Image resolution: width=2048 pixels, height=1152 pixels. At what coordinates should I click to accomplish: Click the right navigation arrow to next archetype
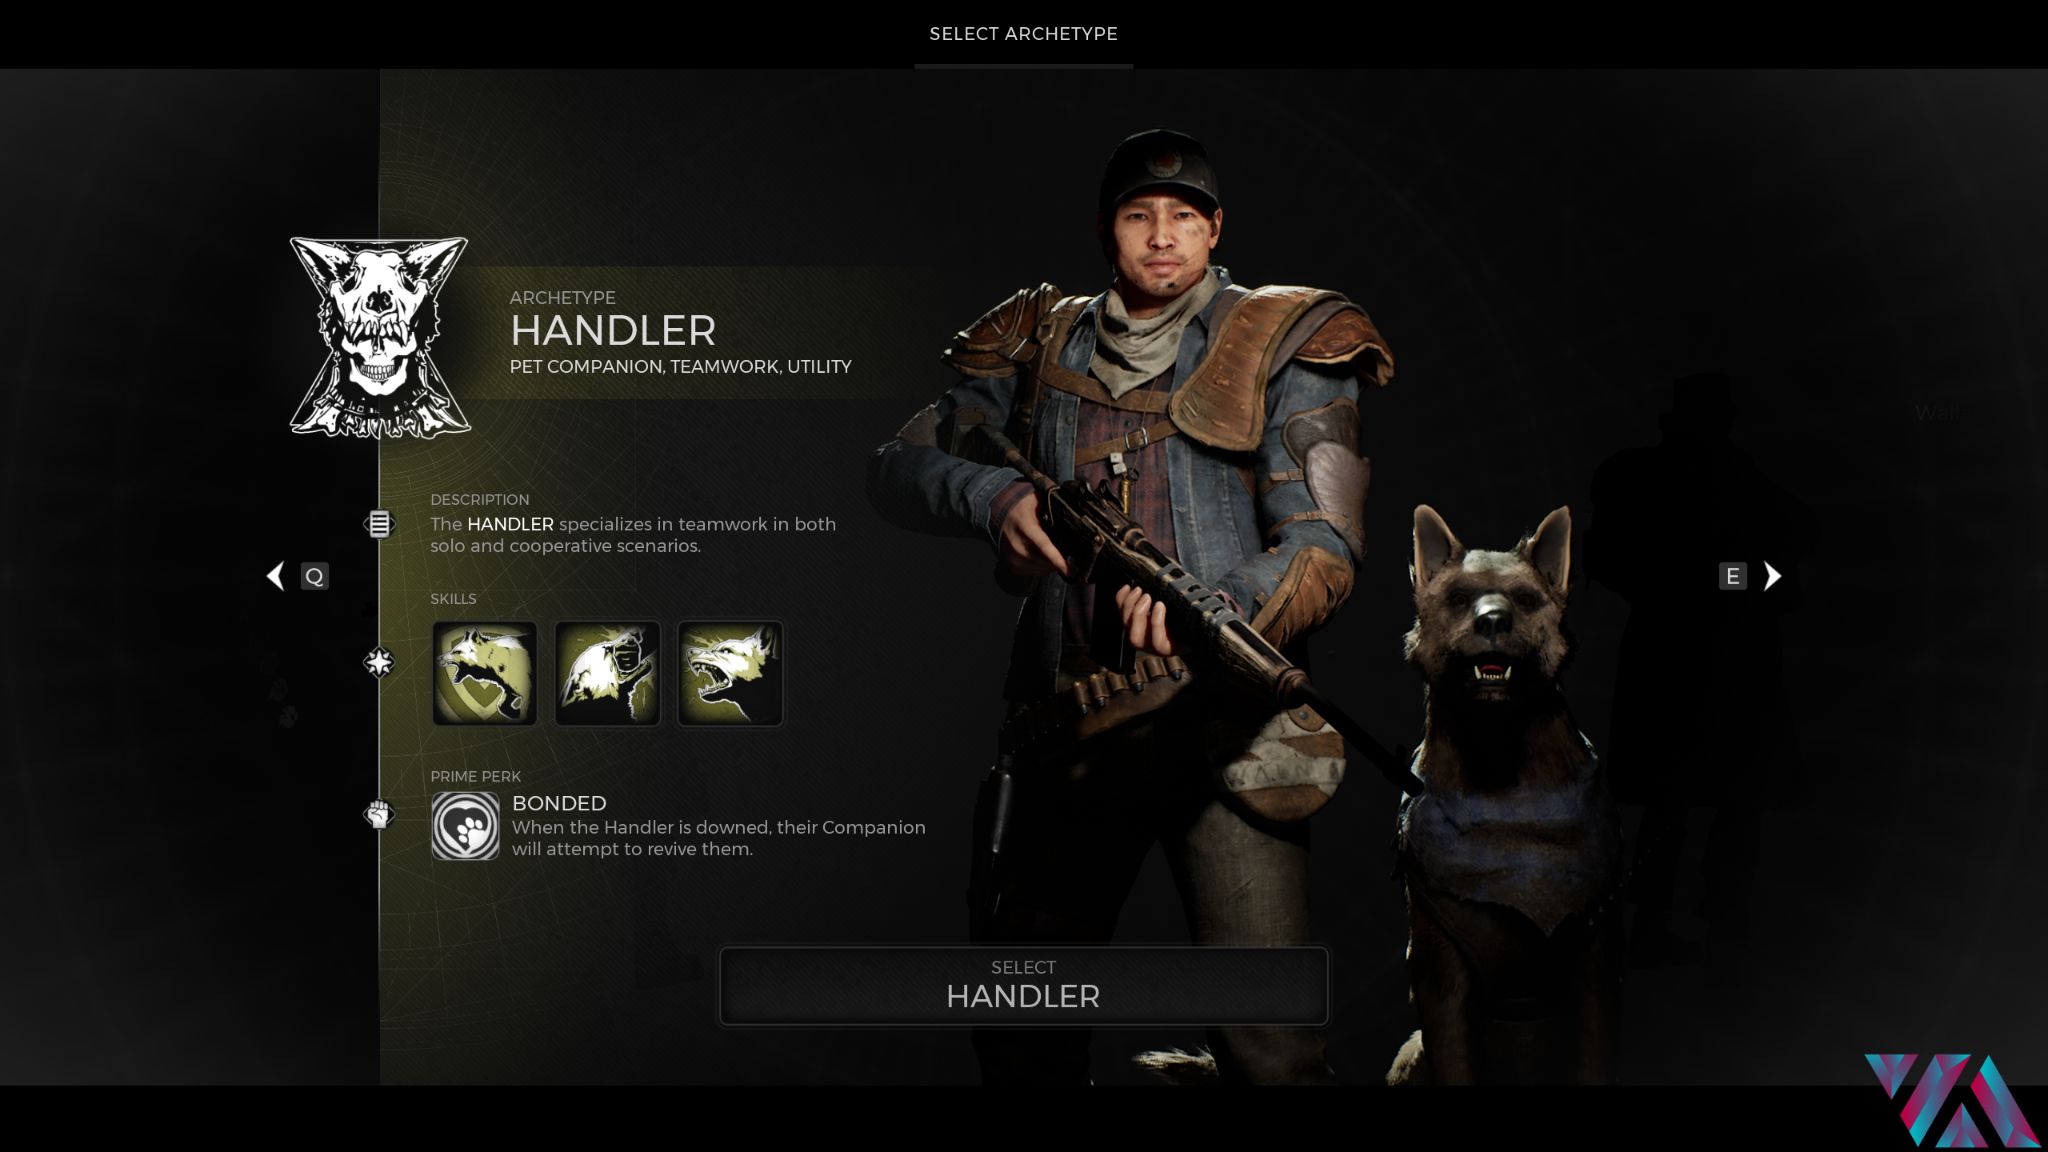pyautogui.click(x=1771, y=575)
